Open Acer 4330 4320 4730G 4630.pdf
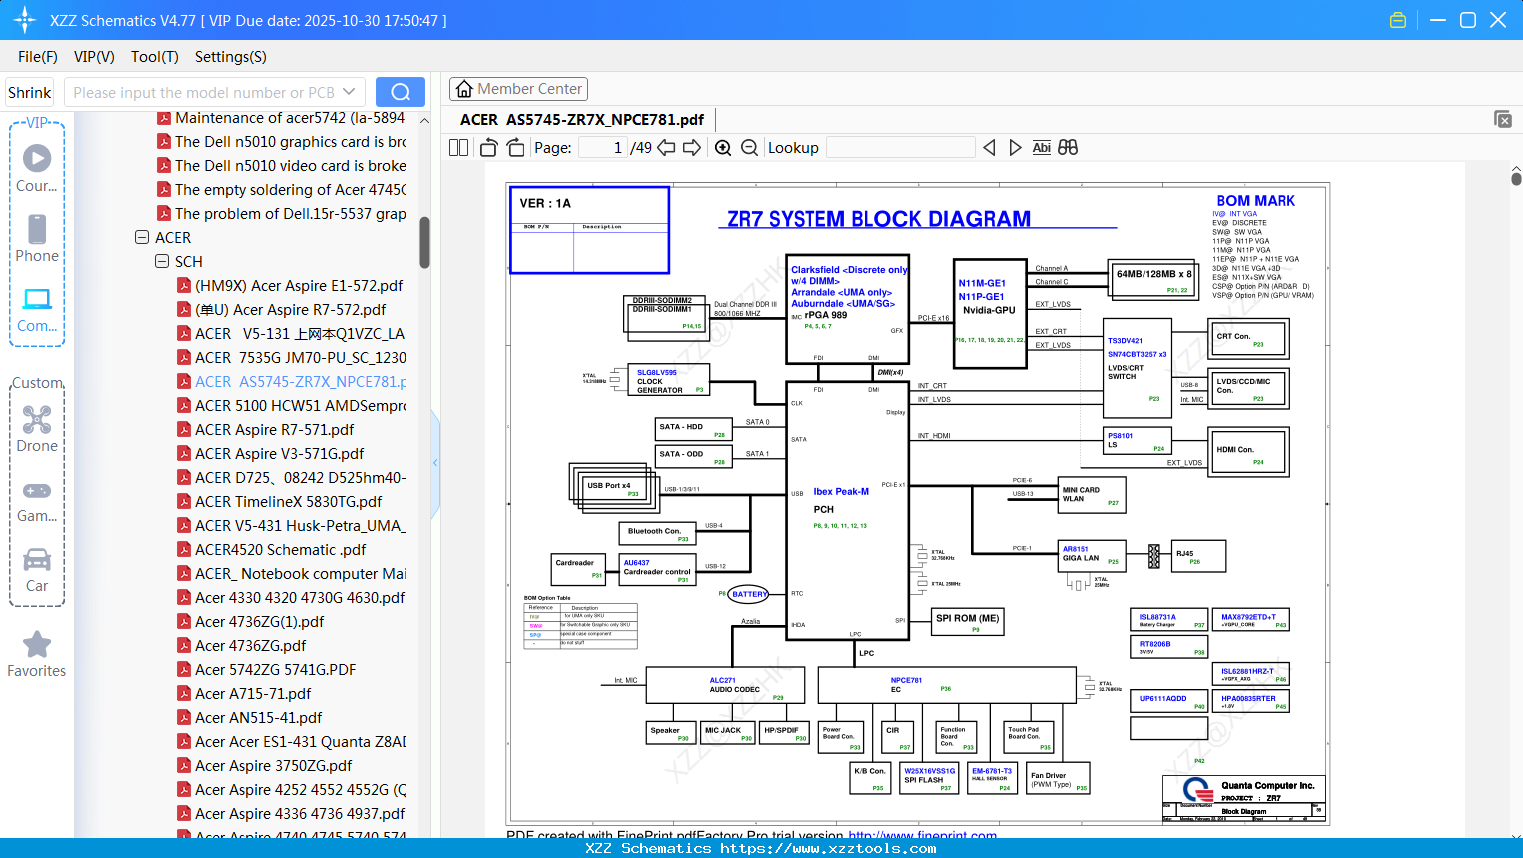Viewport: 1523px width, 858px height. 300,598
